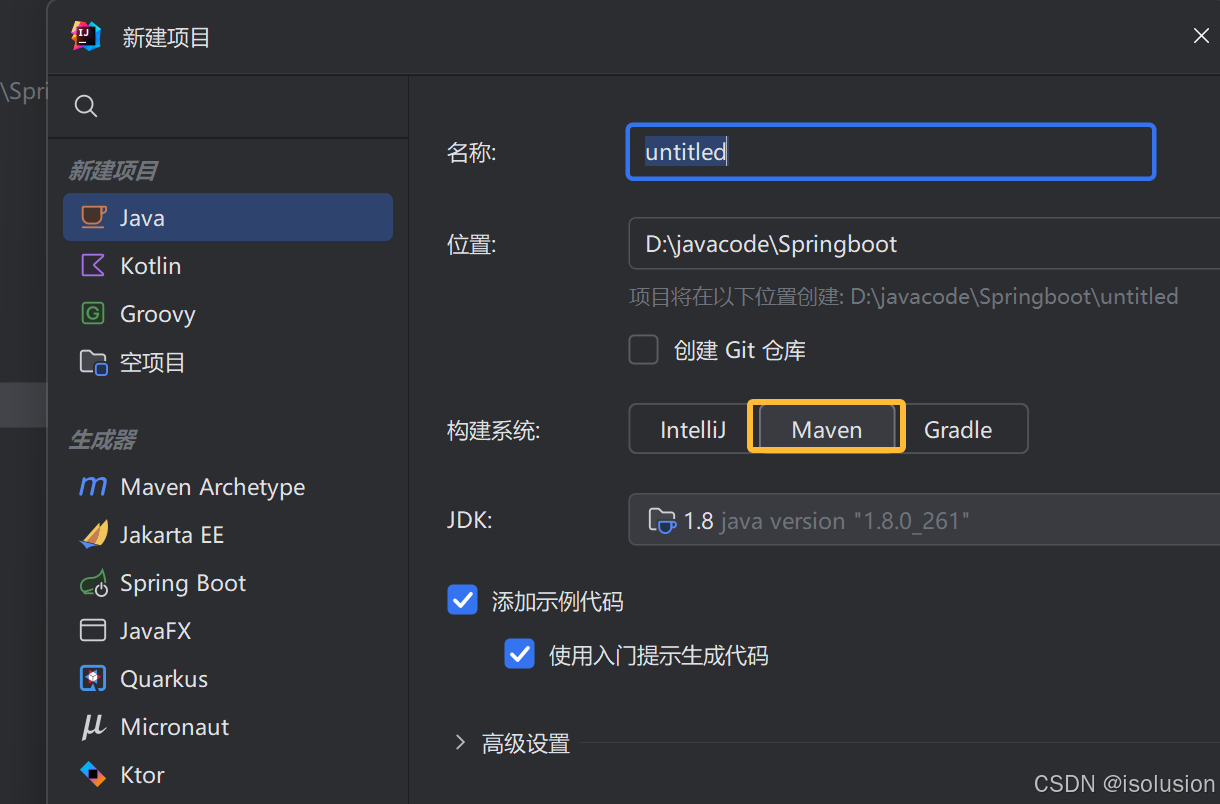Click the JDK: label
The image size is (1220, 804).
pyautogui.click(x=469, y=520)
